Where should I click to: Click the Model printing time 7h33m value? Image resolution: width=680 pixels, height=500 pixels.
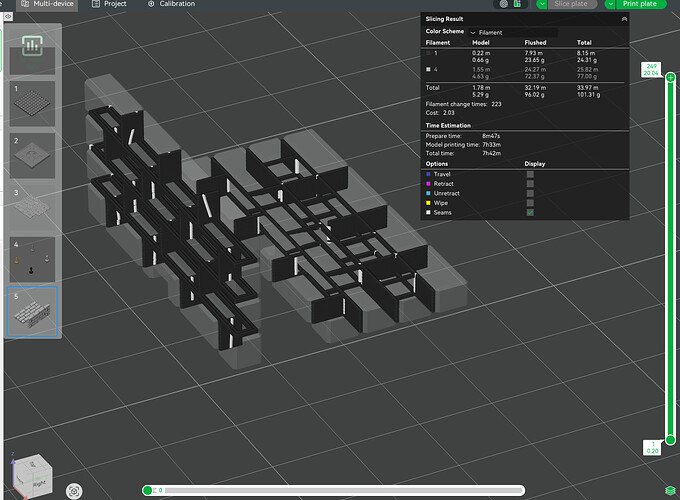[x=491, y=145]
